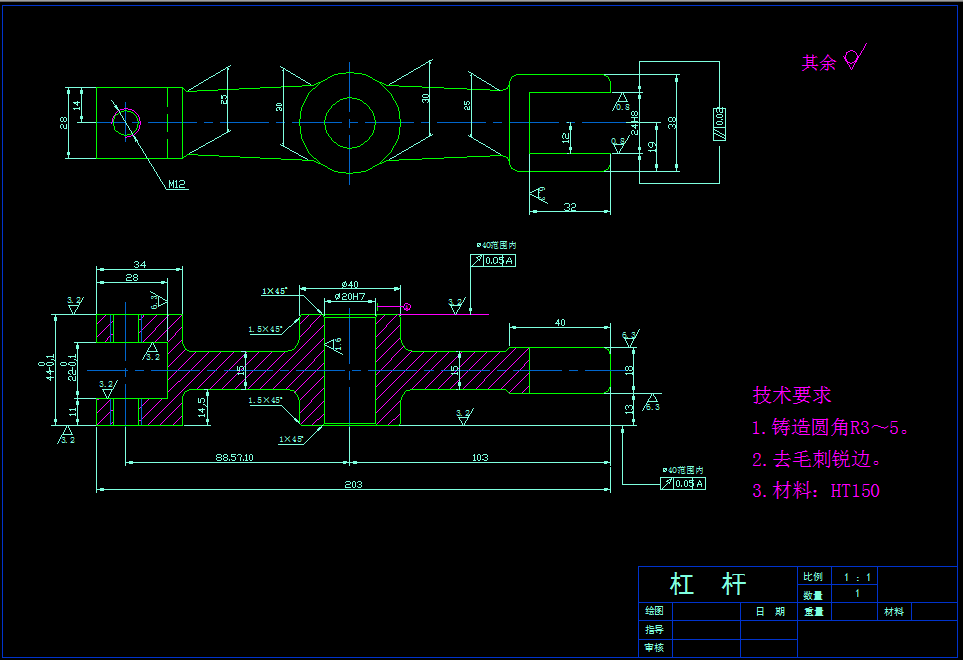Click the 24H8 slot dimension callout
The image size is (963, 660).
pyautogui.click(x=636, y=124)
